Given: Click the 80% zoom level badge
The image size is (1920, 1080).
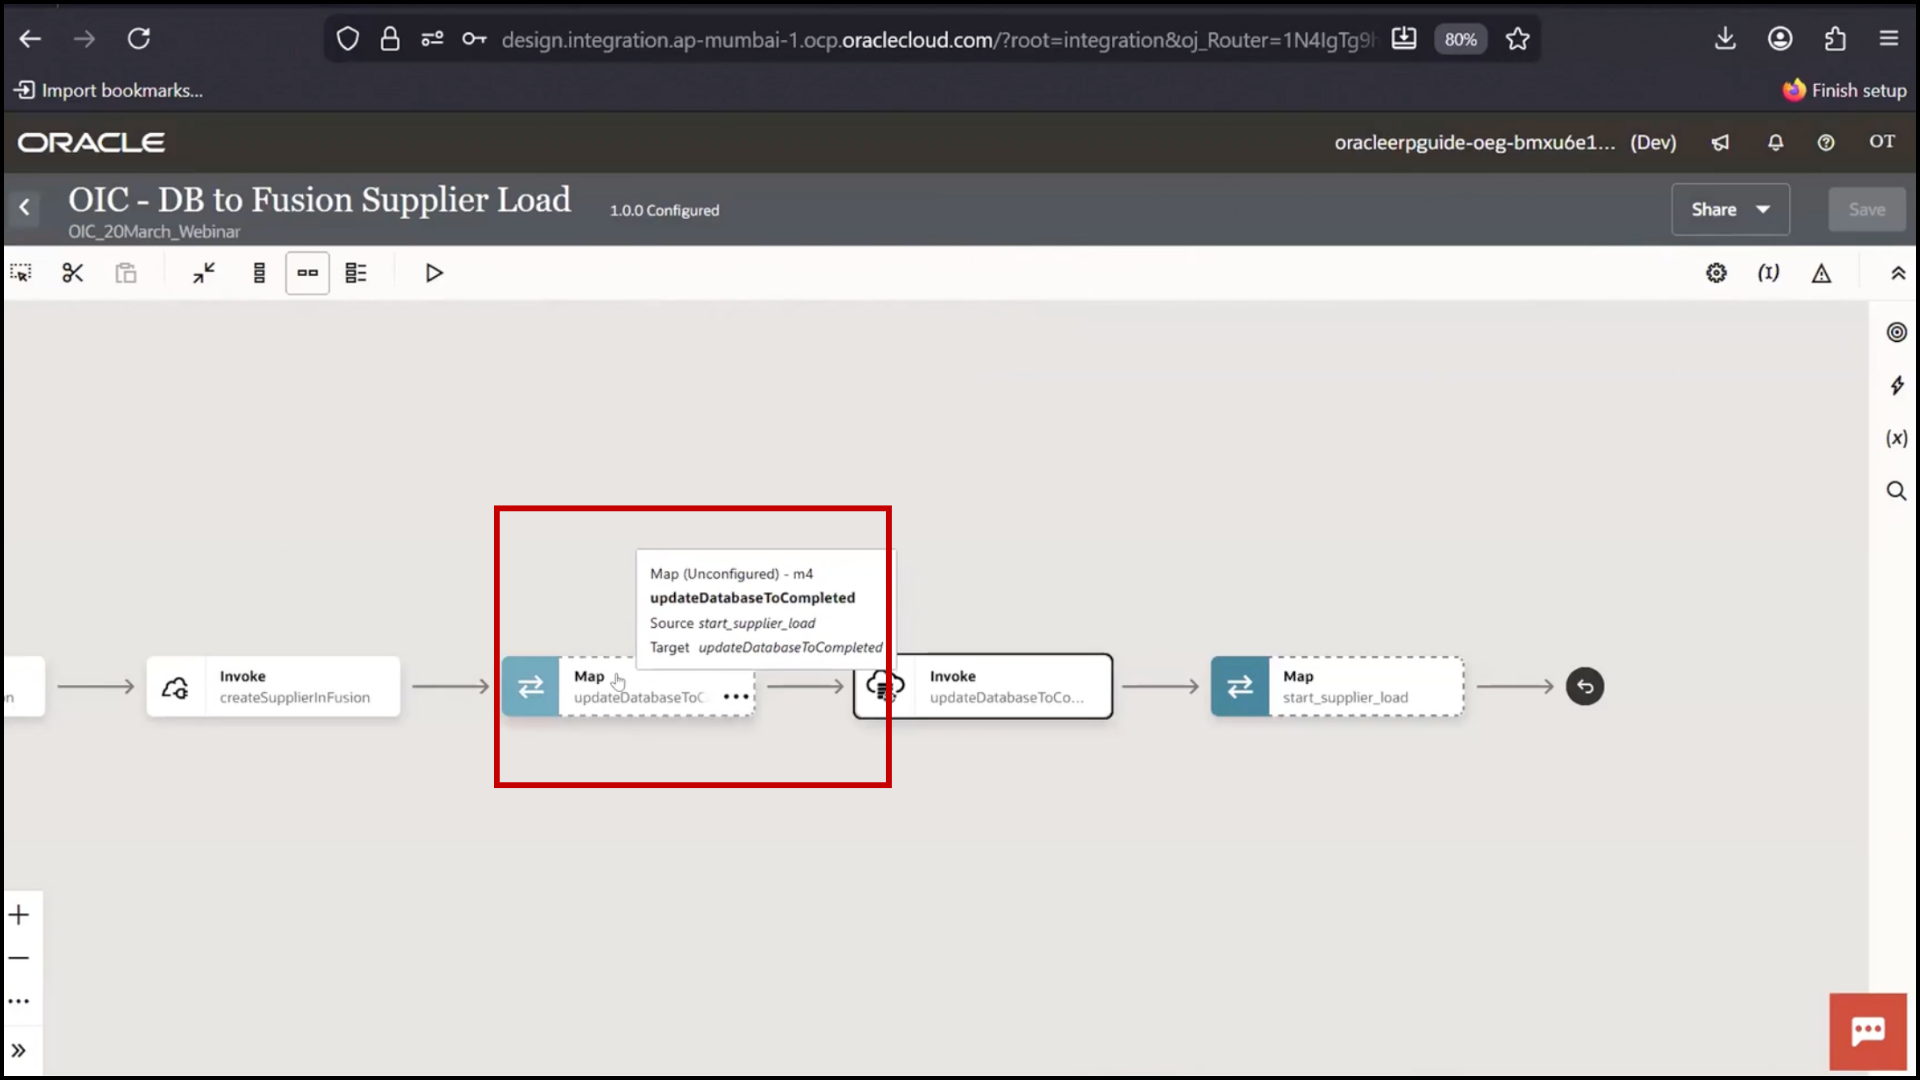Looking at the screenshot, I should (1460, 39).
